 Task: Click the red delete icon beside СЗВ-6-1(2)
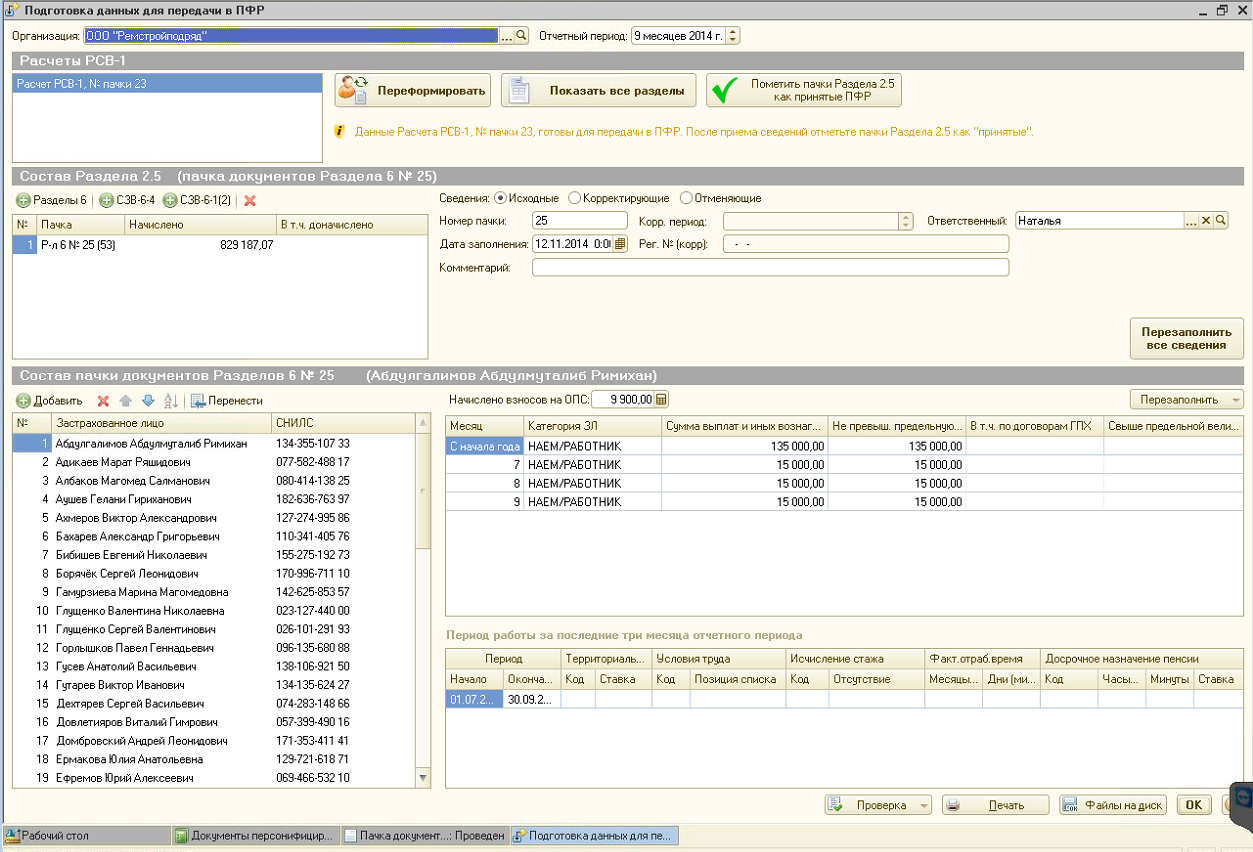coord(250,201)
